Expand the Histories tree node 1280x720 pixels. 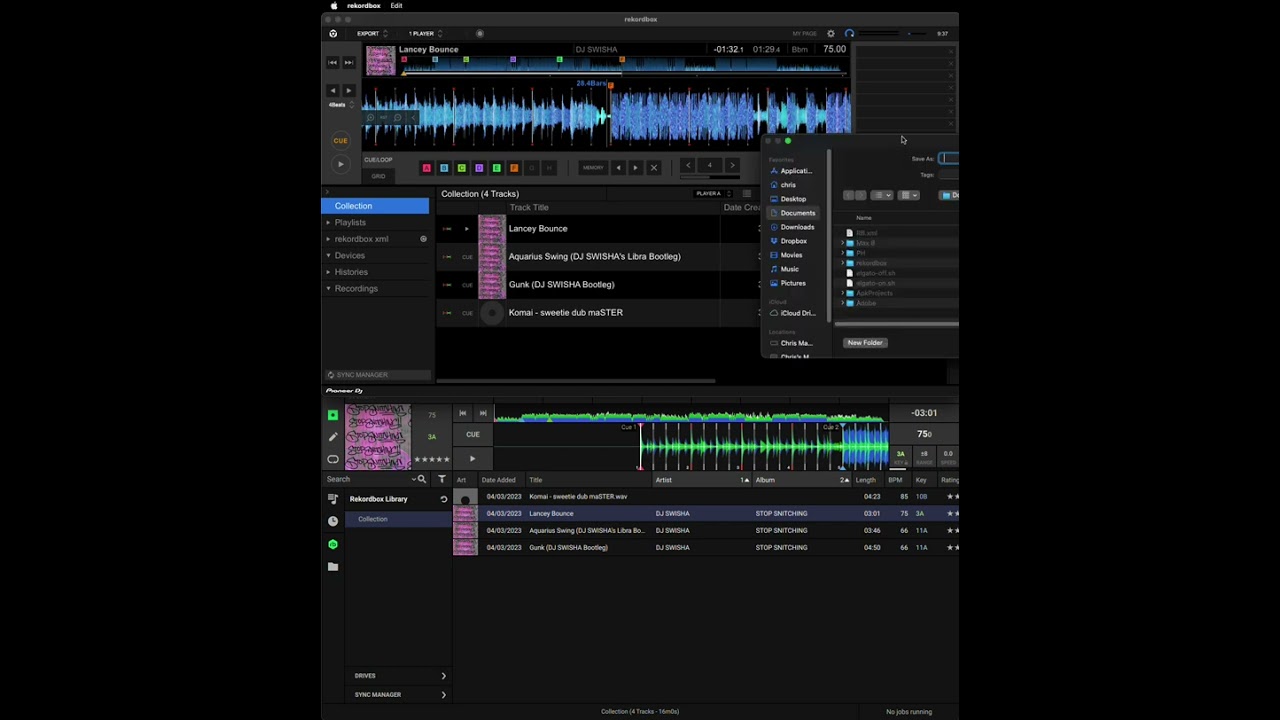point(328,272)
